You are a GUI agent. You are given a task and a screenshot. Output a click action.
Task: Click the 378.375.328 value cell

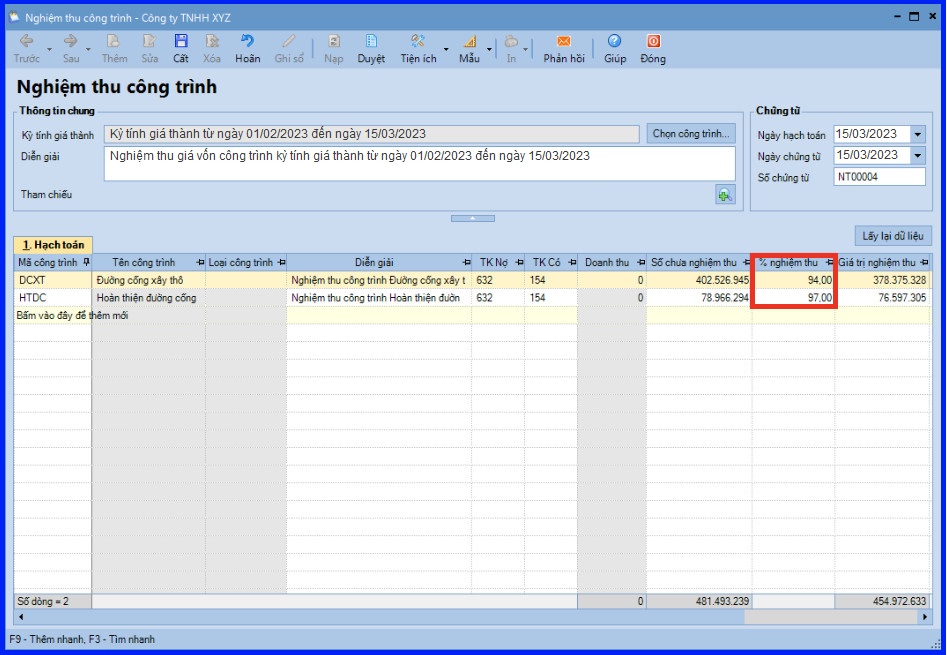click(883, 280)
